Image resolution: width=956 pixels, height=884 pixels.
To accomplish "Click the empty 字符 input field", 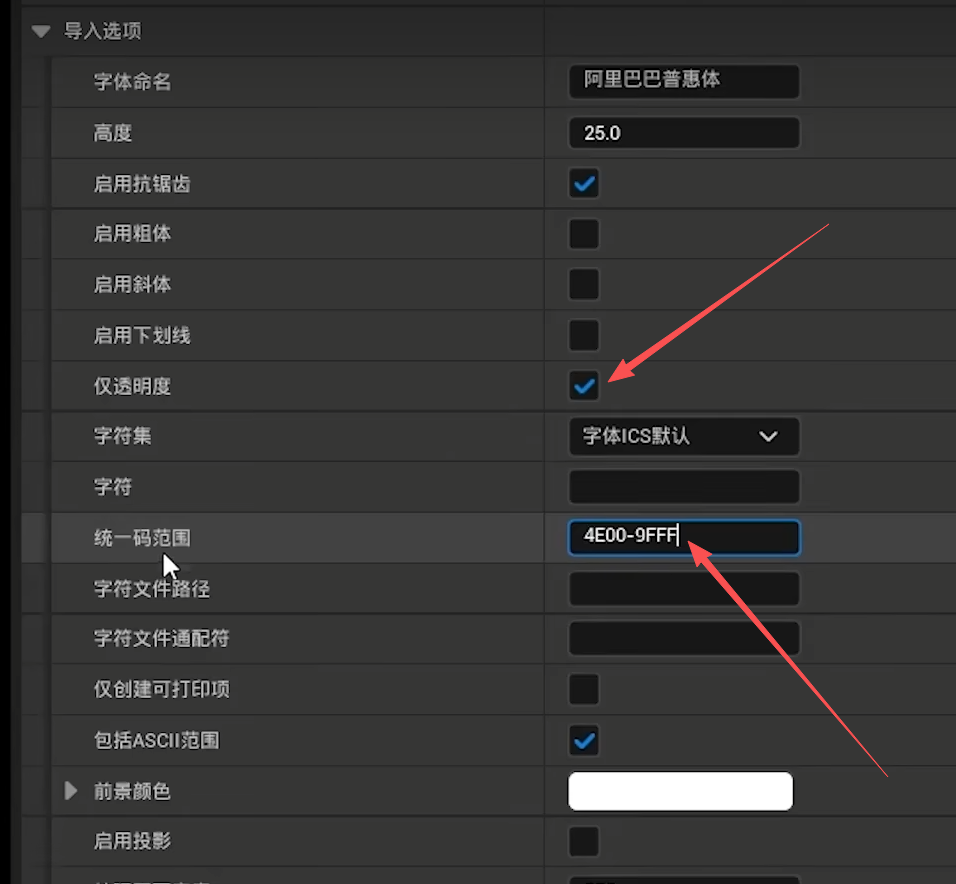I will pyautogui.click(x=683, y=487).
